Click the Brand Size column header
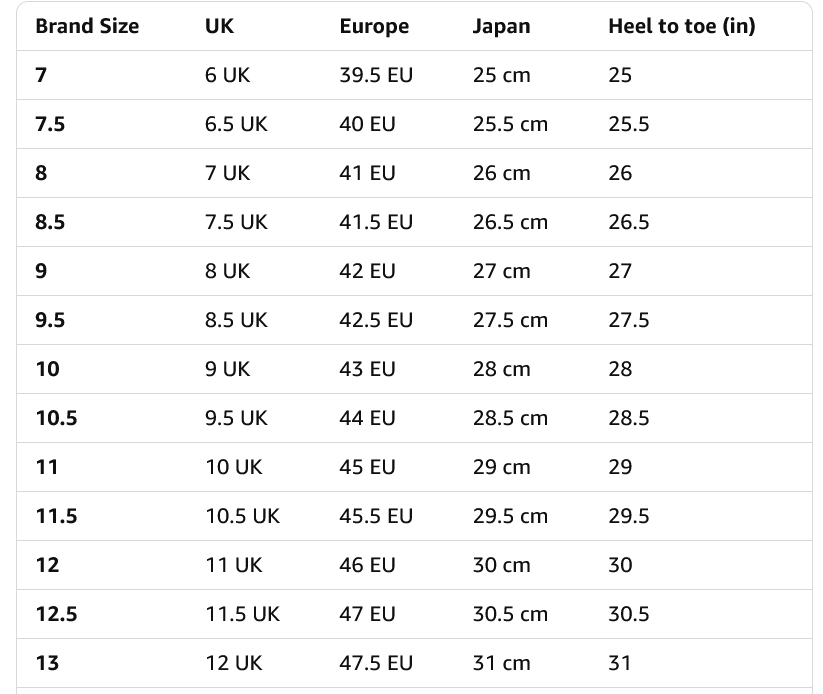Screen dimensions: 823x694 pyautogui.click(x=87, y=27)
